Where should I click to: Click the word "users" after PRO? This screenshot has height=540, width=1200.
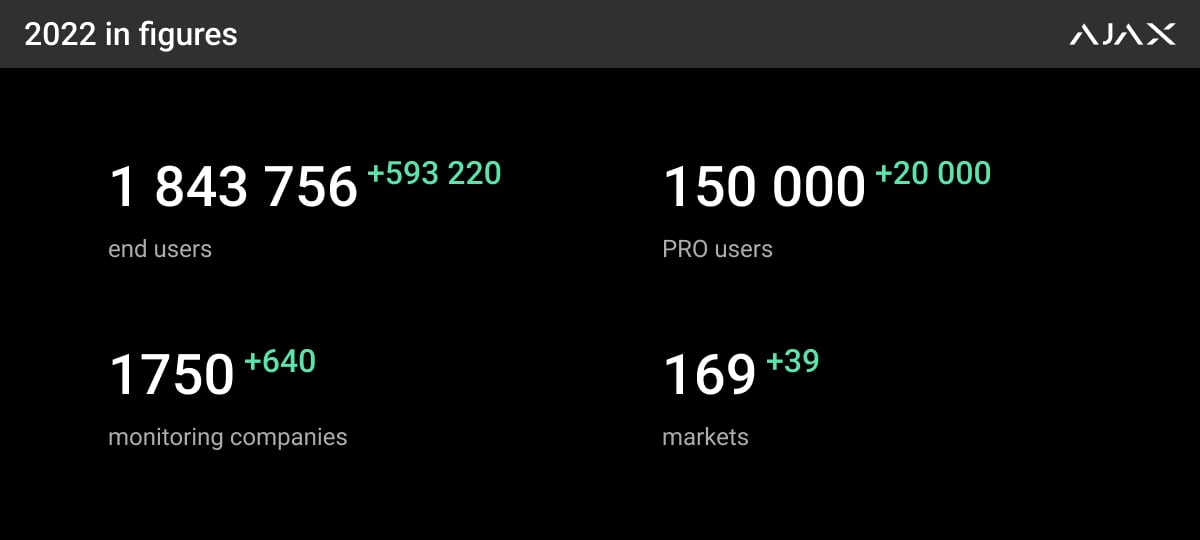point(744,249)
